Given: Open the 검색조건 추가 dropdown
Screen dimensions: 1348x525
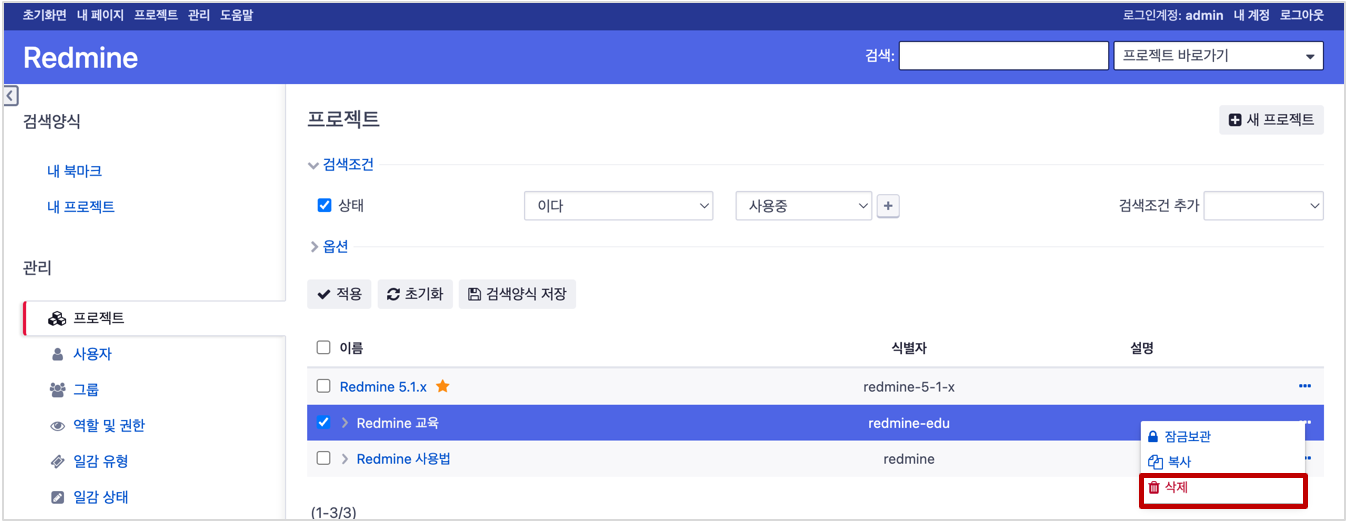Looking at the screenshot, I should 1264,206.
